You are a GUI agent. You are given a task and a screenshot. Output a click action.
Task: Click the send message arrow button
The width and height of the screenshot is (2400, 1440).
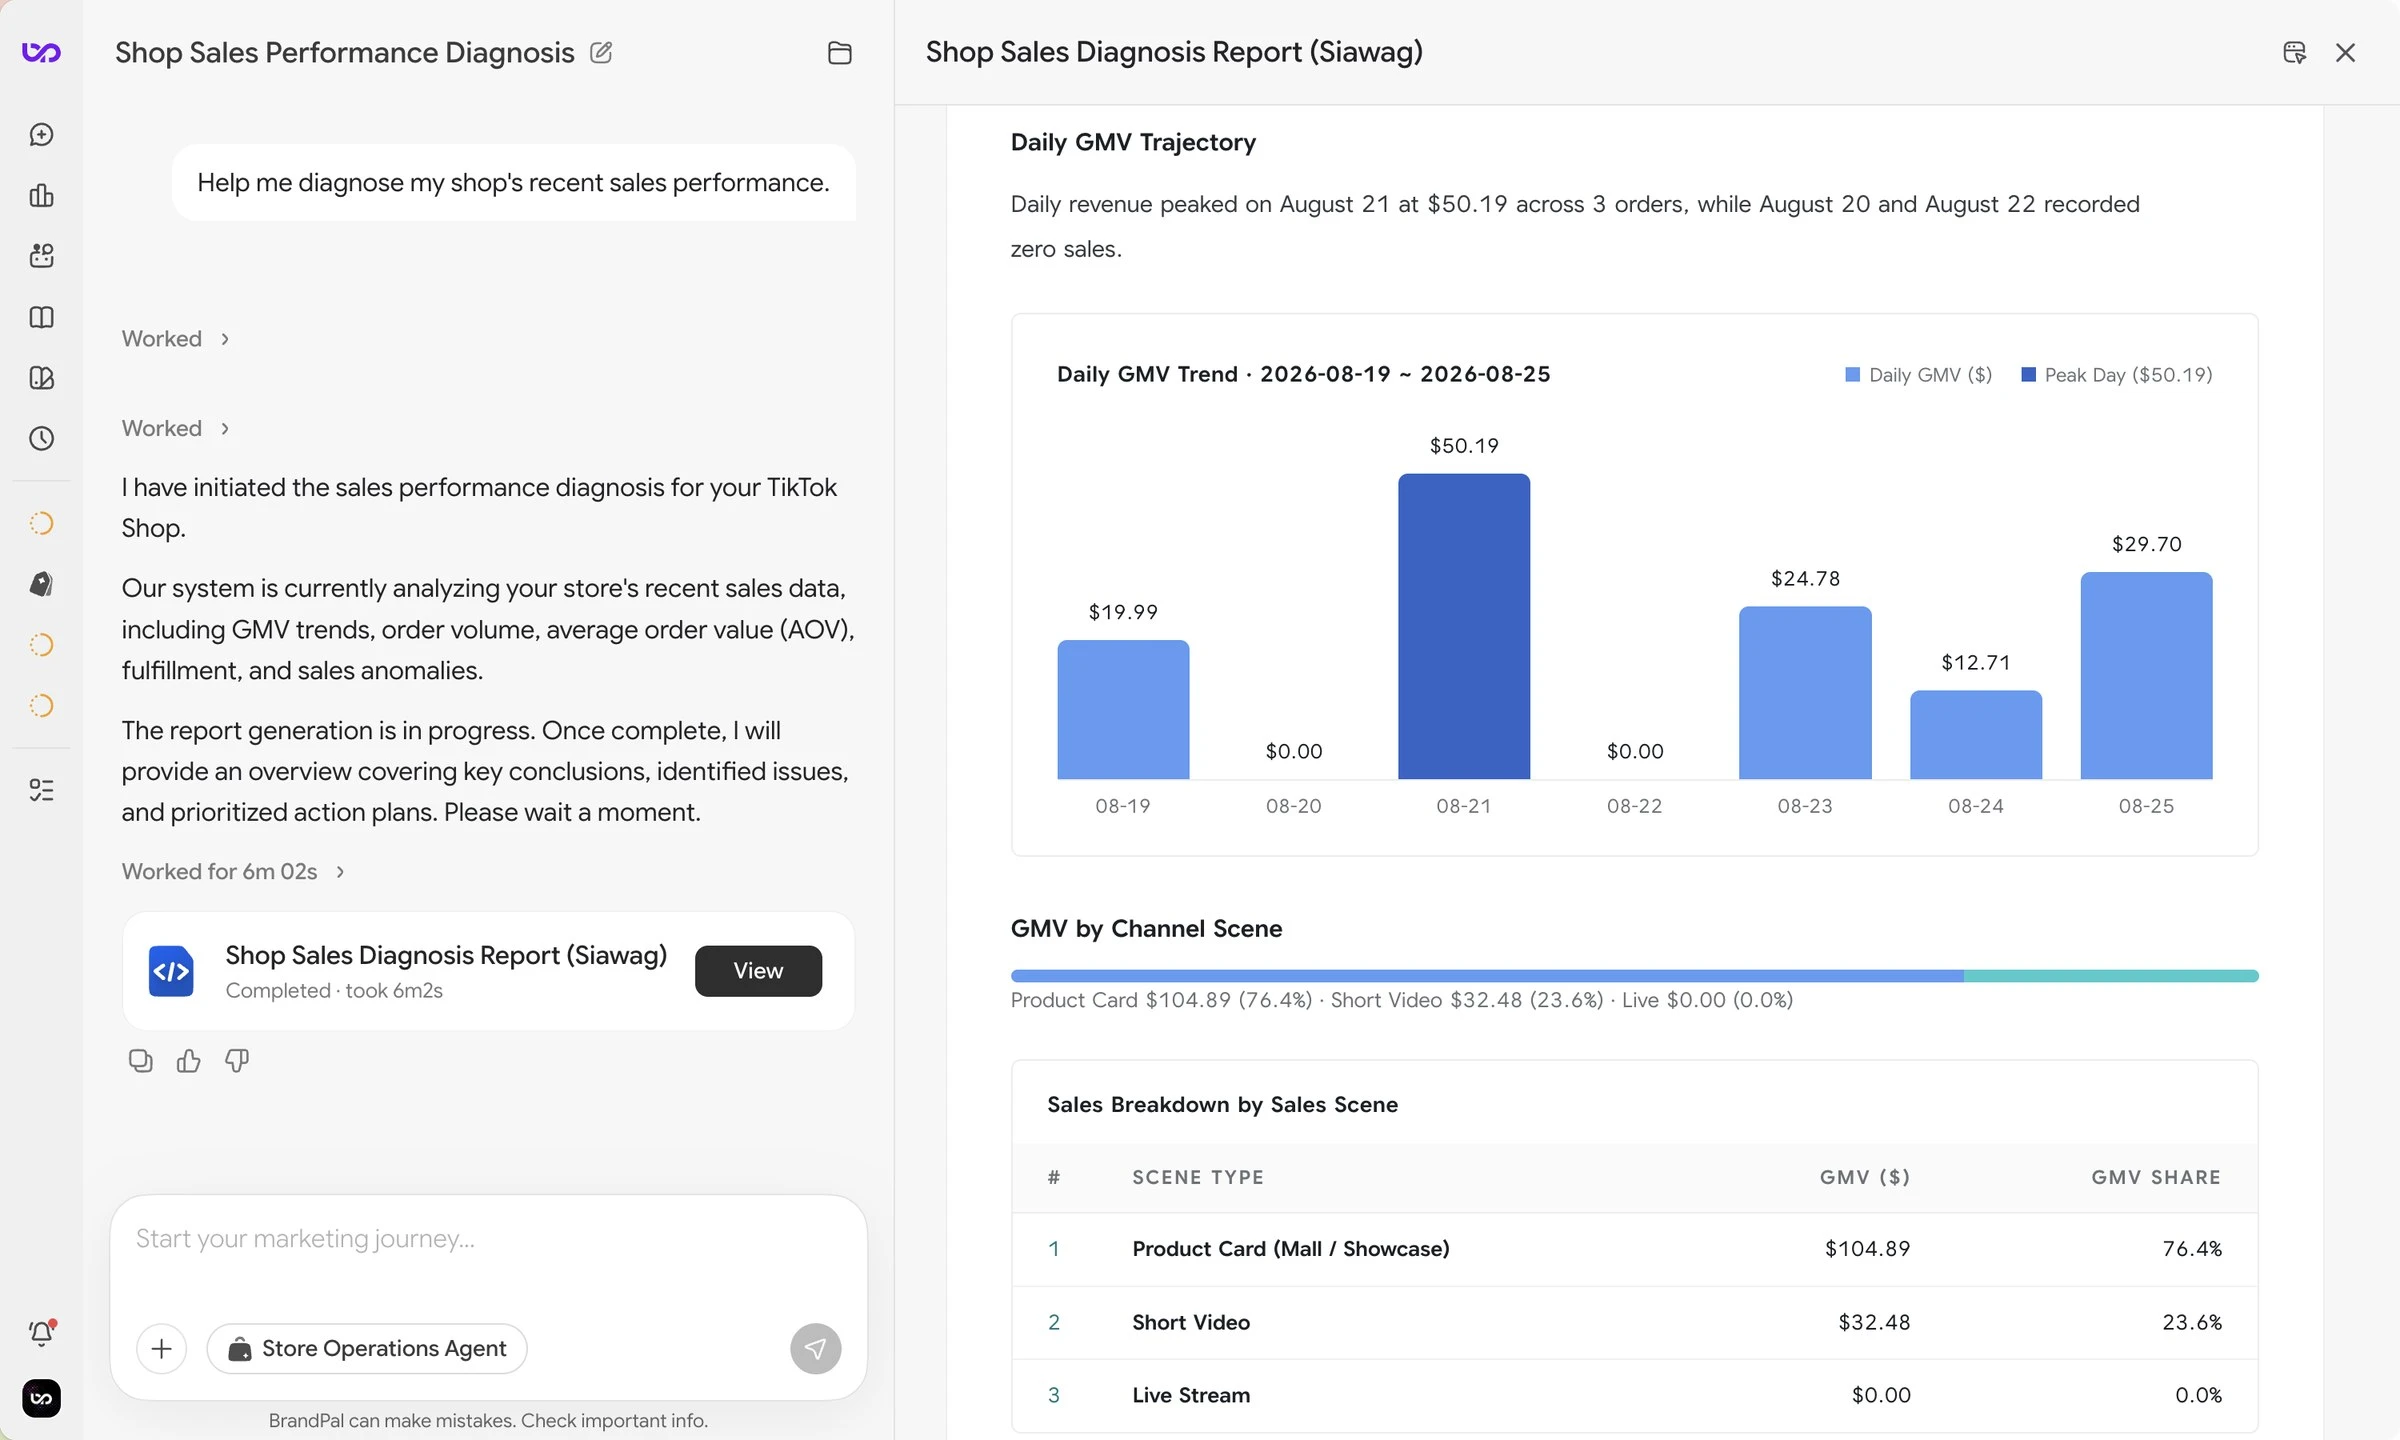(815, 1349)
